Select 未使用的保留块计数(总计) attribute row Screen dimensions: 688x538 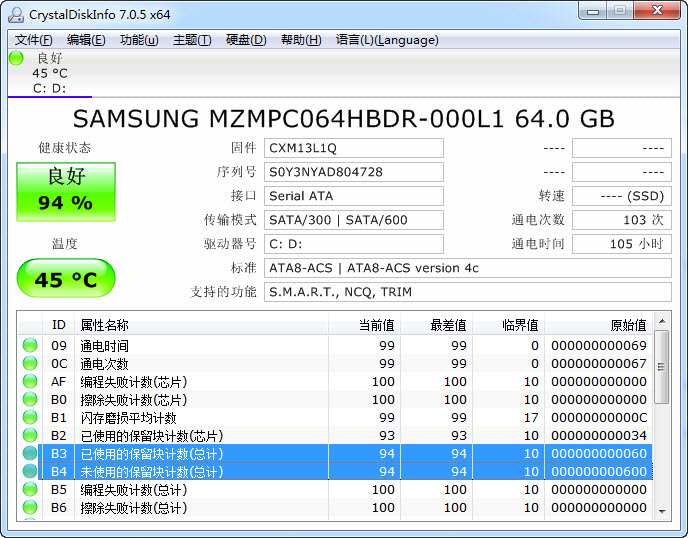pos(335,471)
